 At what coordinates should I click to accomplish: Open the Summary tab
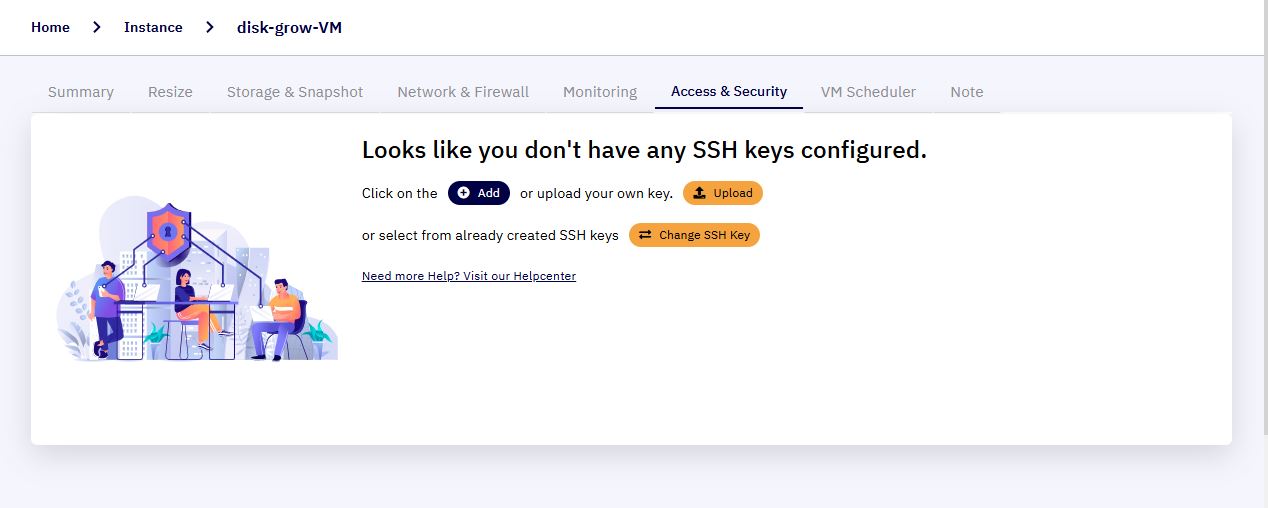point(81,92)
